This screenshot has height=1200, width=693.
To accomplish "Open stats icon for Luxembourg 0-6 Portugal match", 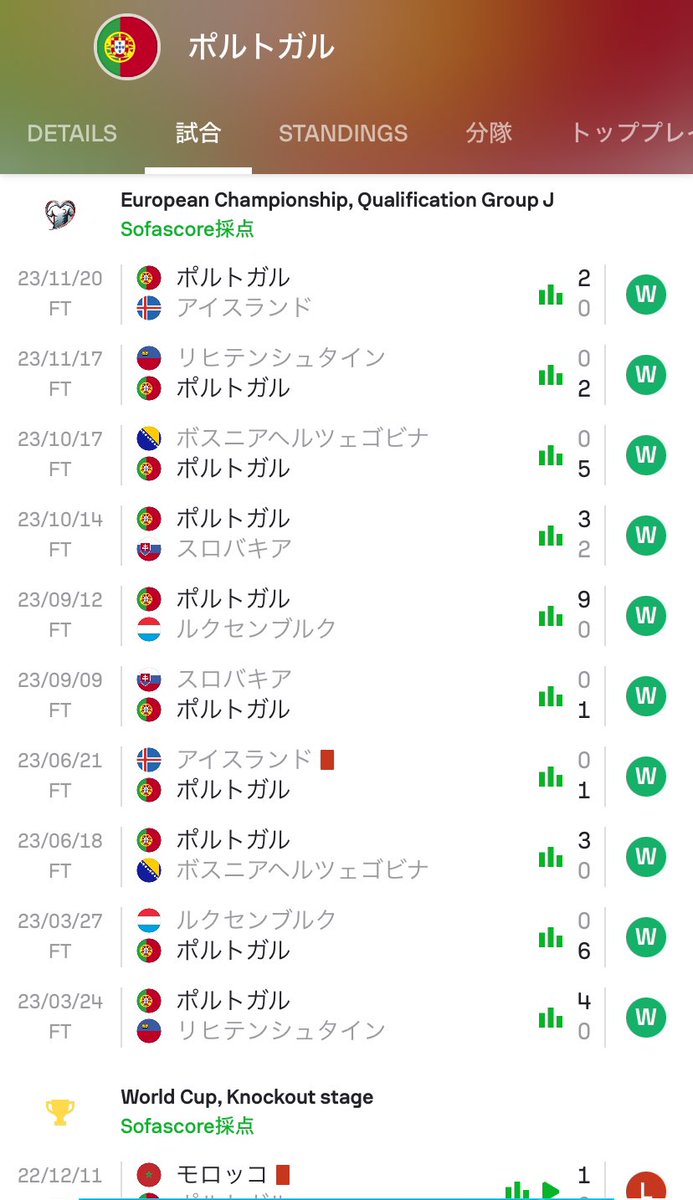I will (x=550, y=935).
